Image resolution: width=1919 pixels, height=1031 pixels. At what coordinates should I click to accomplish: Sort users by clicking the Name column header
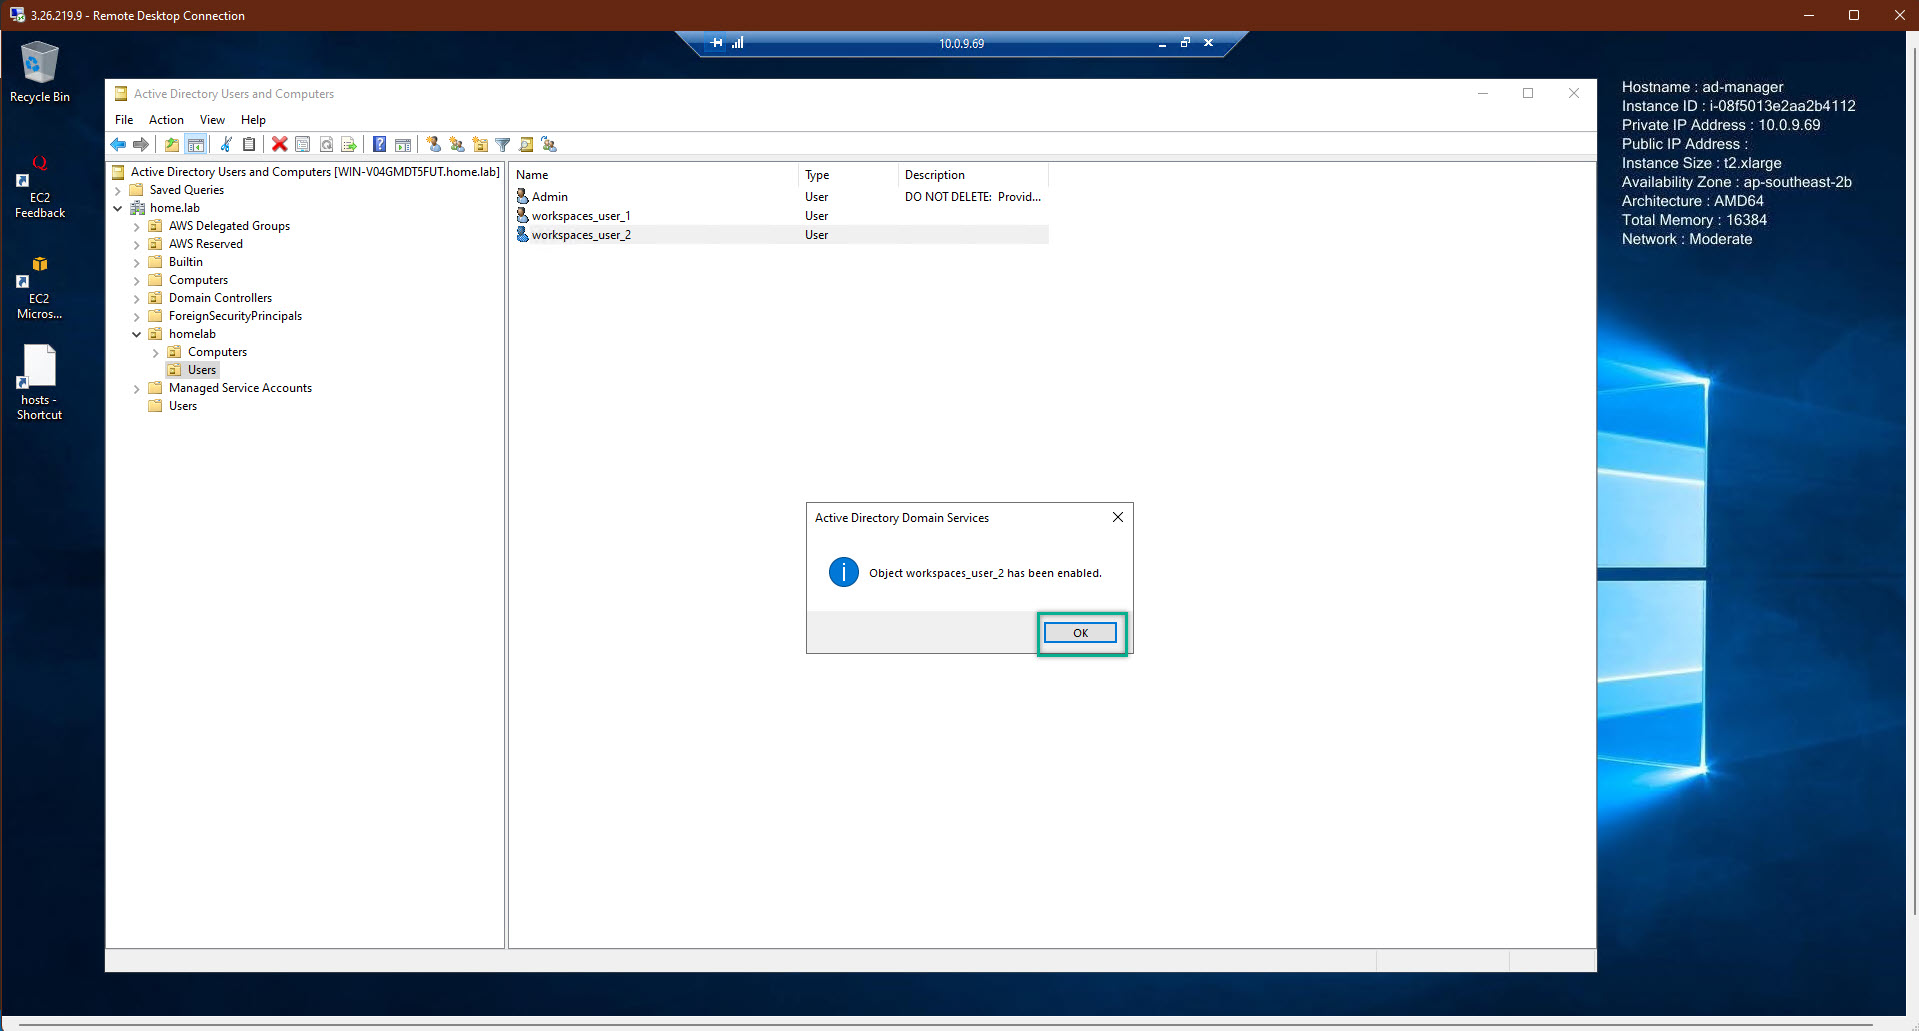(x=532, y=174)
